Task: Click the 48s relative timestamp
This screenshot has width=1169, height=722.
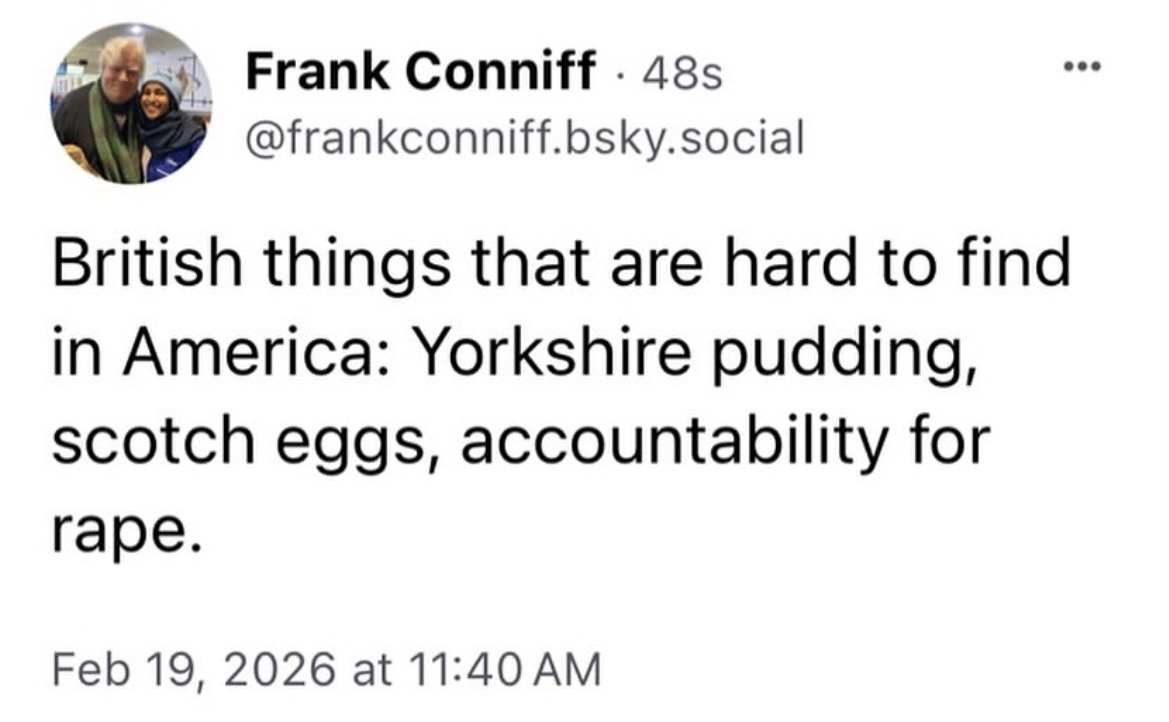Action: click(684, 75)
